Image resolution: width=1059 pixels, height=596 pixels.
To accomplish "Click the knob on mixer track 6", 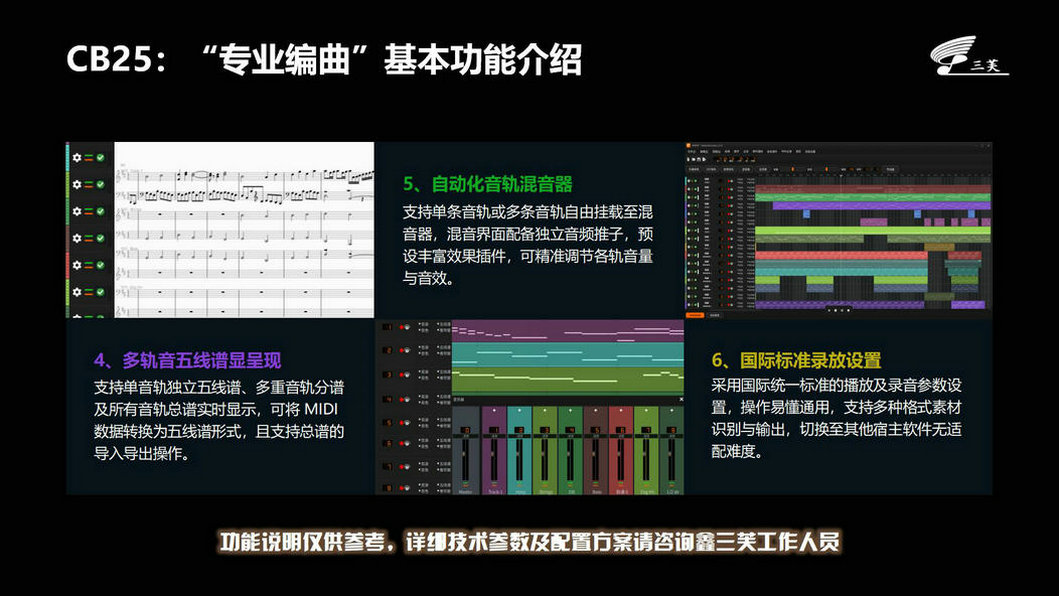I will click(407, 443).
